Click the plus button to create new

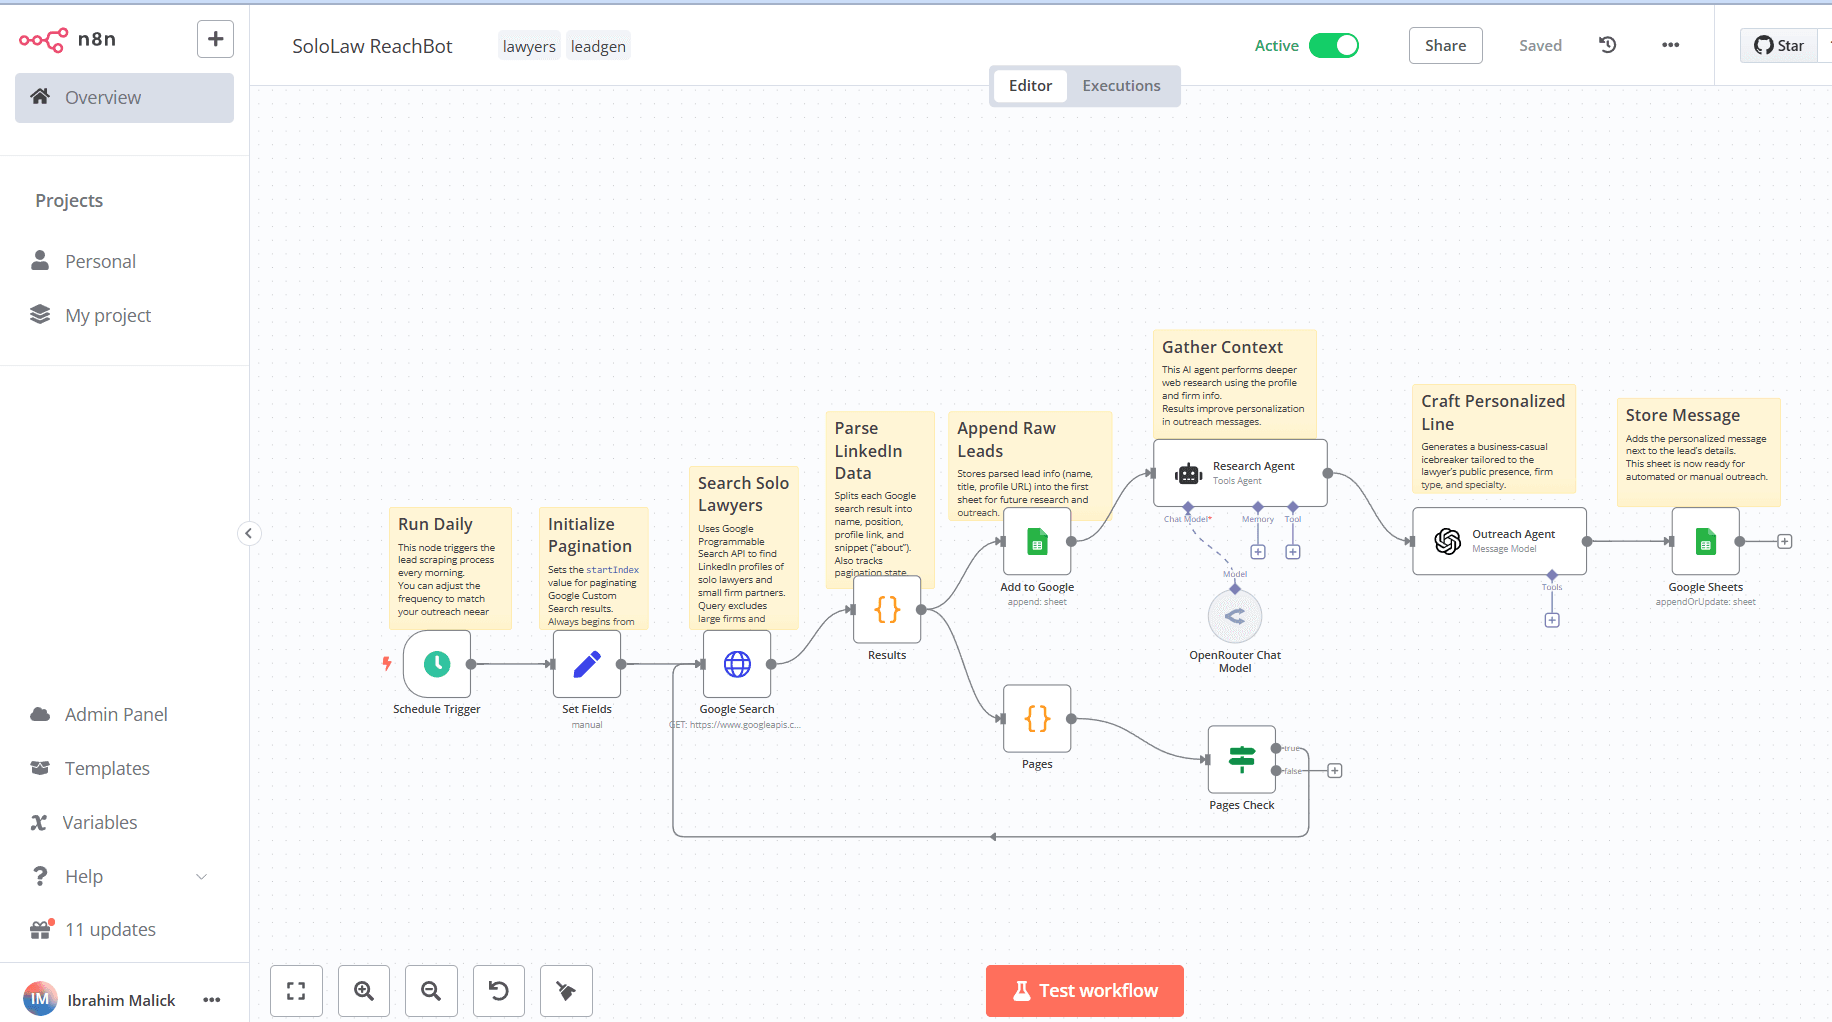point(215,39)
